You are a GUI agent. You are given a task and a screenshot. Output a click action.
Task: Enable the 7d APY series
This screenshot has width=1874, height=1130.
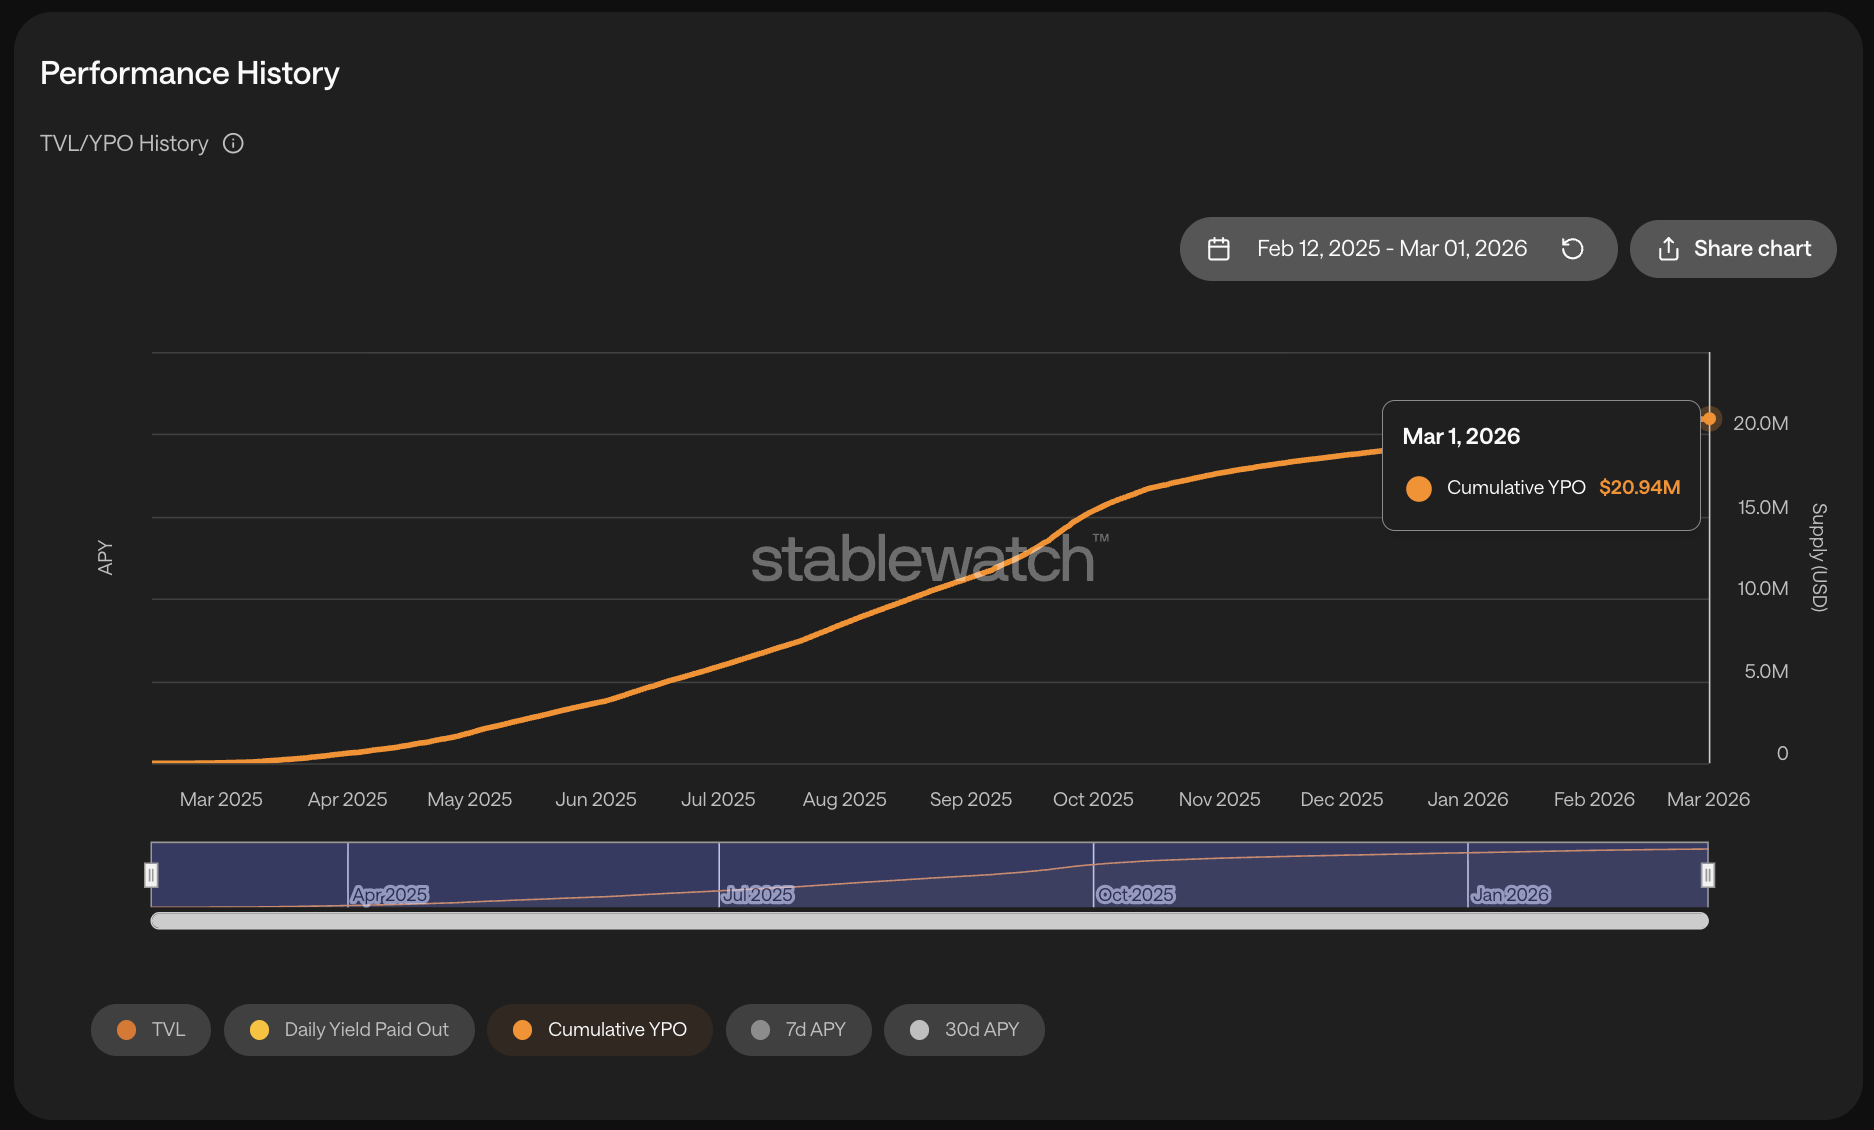798,1030
